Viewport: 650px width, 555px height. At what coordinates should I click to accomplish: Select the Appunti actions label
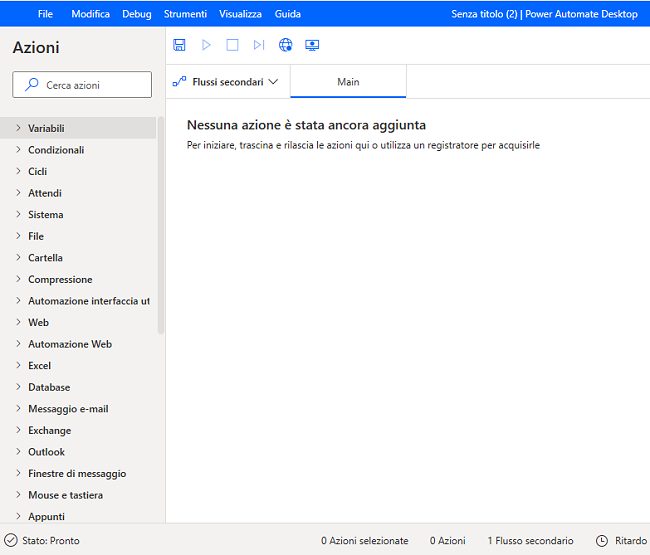(46, 516)
